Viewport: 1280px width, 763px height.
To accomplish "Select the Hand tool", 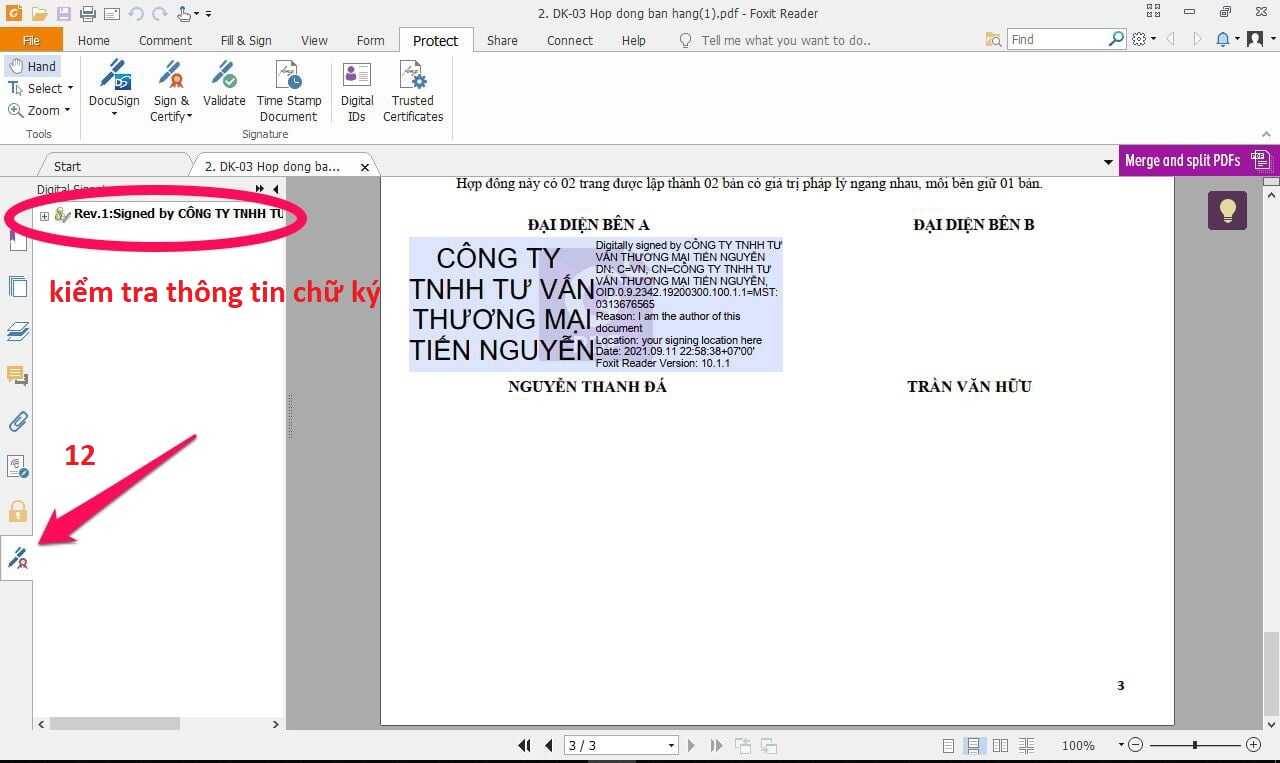I will pos(33,66).
